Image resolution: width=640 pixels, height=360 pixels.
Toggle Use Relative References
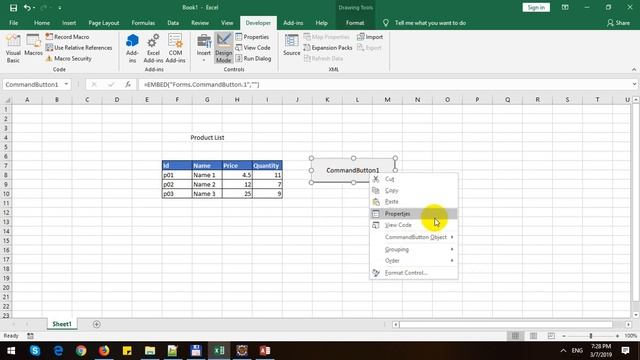pos(78,48)
